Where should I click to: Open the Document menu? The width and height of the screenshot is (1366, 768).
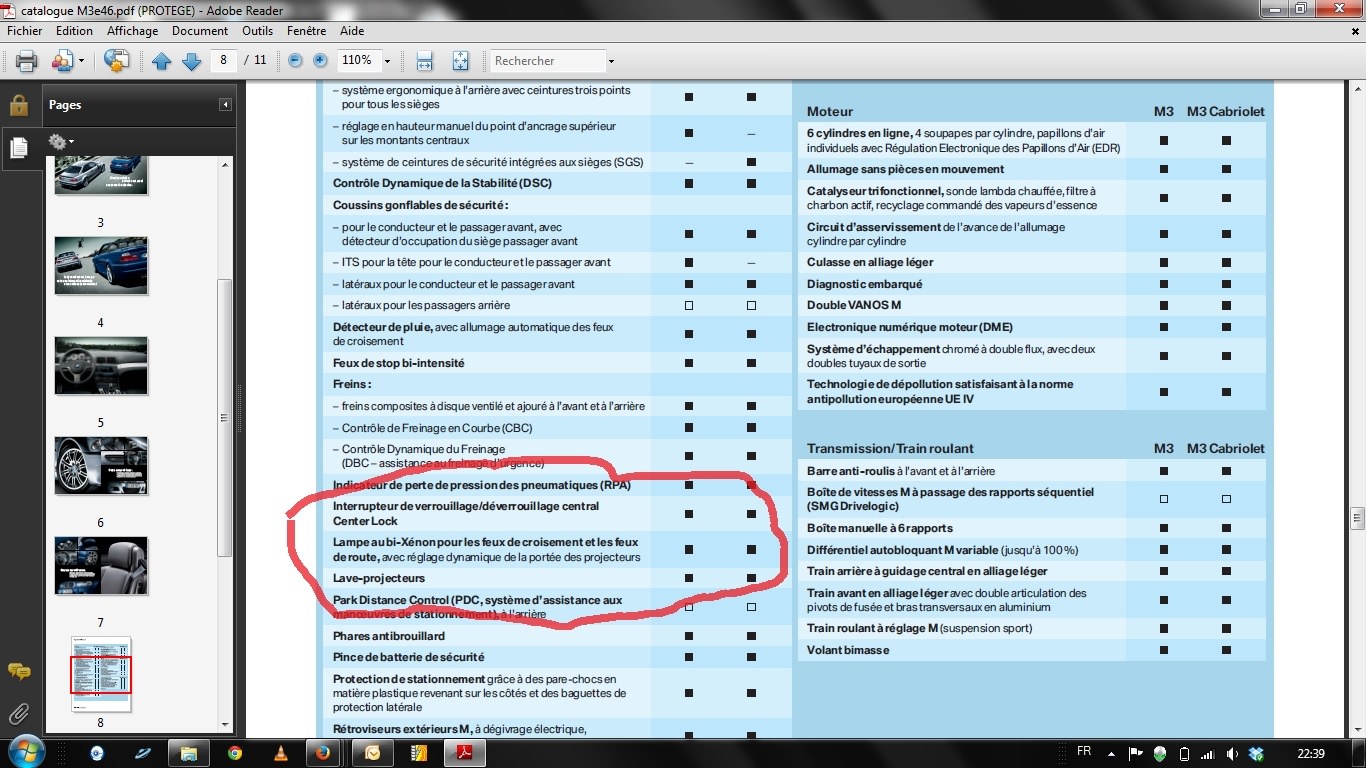200,31
